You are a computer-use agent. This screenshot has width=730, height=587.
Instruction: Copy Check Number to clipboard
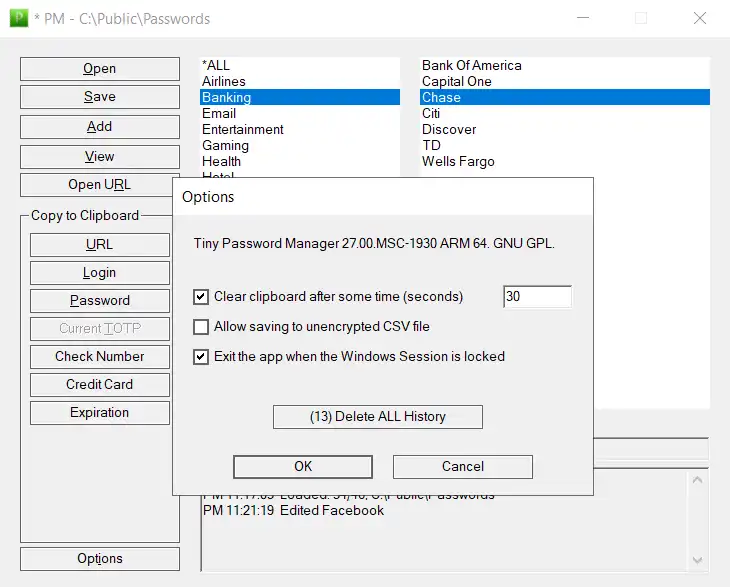(x=100, y=357)
